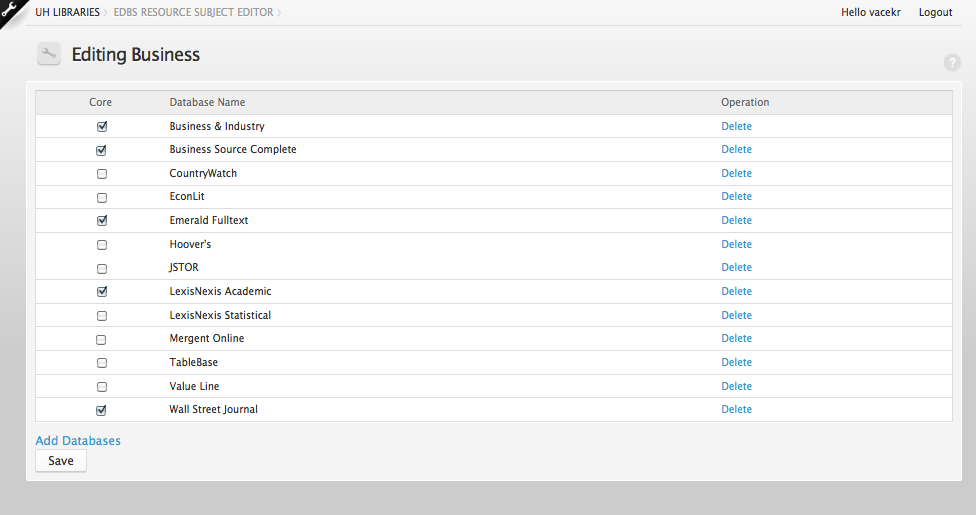
Task: Remove Wall Street Journal with Delete
Action: [x=736, y=409]
